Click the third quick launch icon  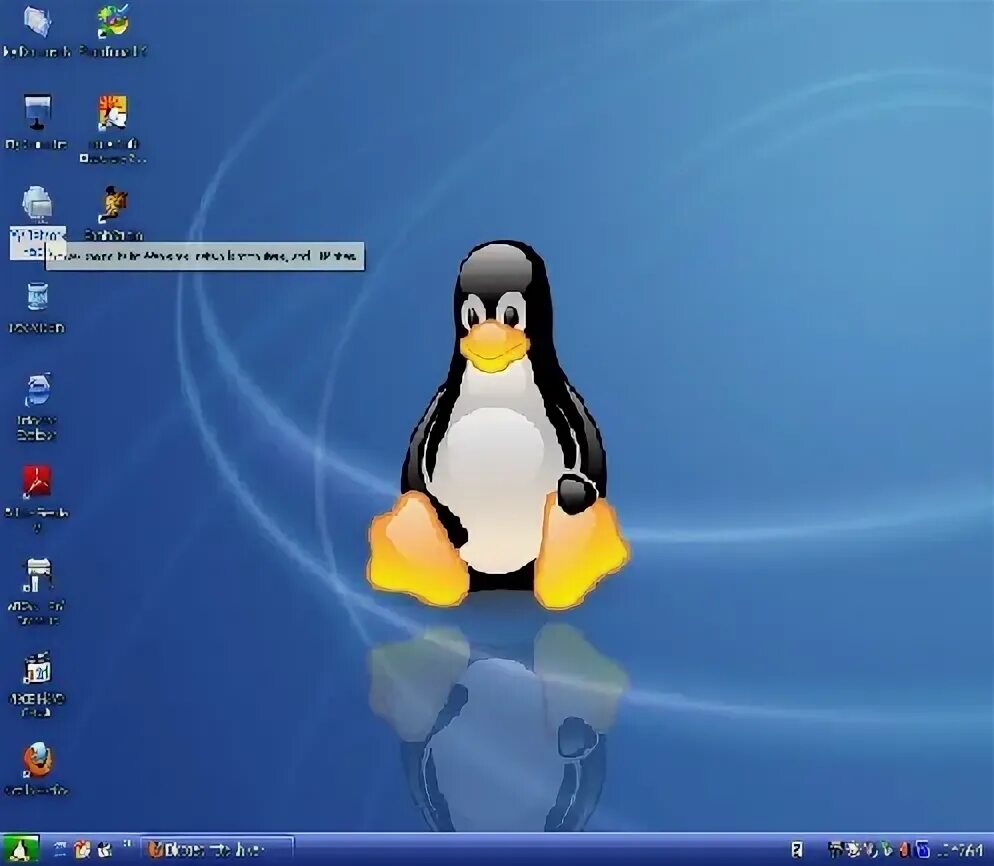[105, 850]
